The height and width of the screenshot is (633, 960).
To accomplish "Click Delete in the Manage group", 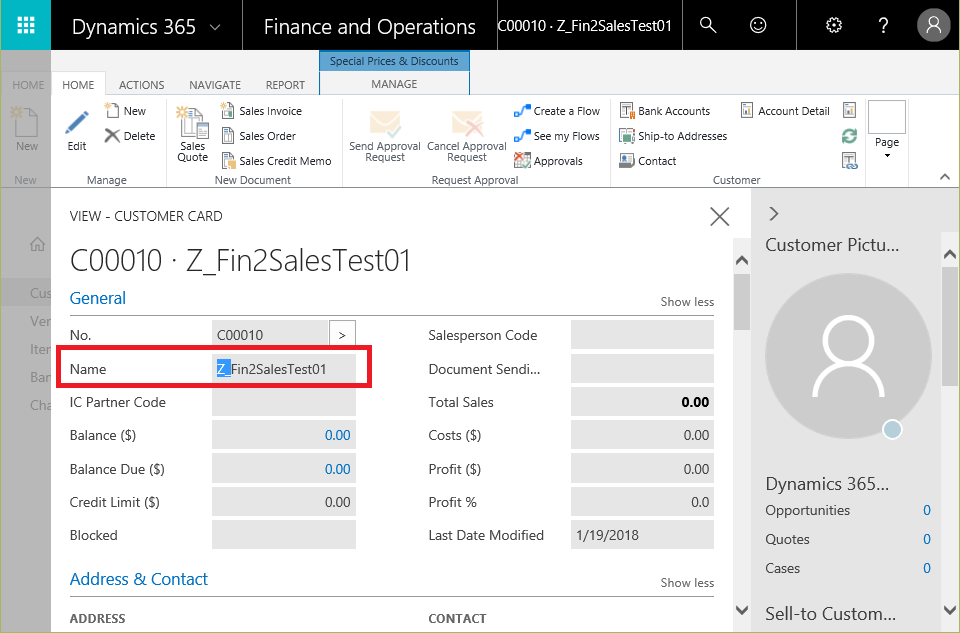I will click(x=130, y=136).
